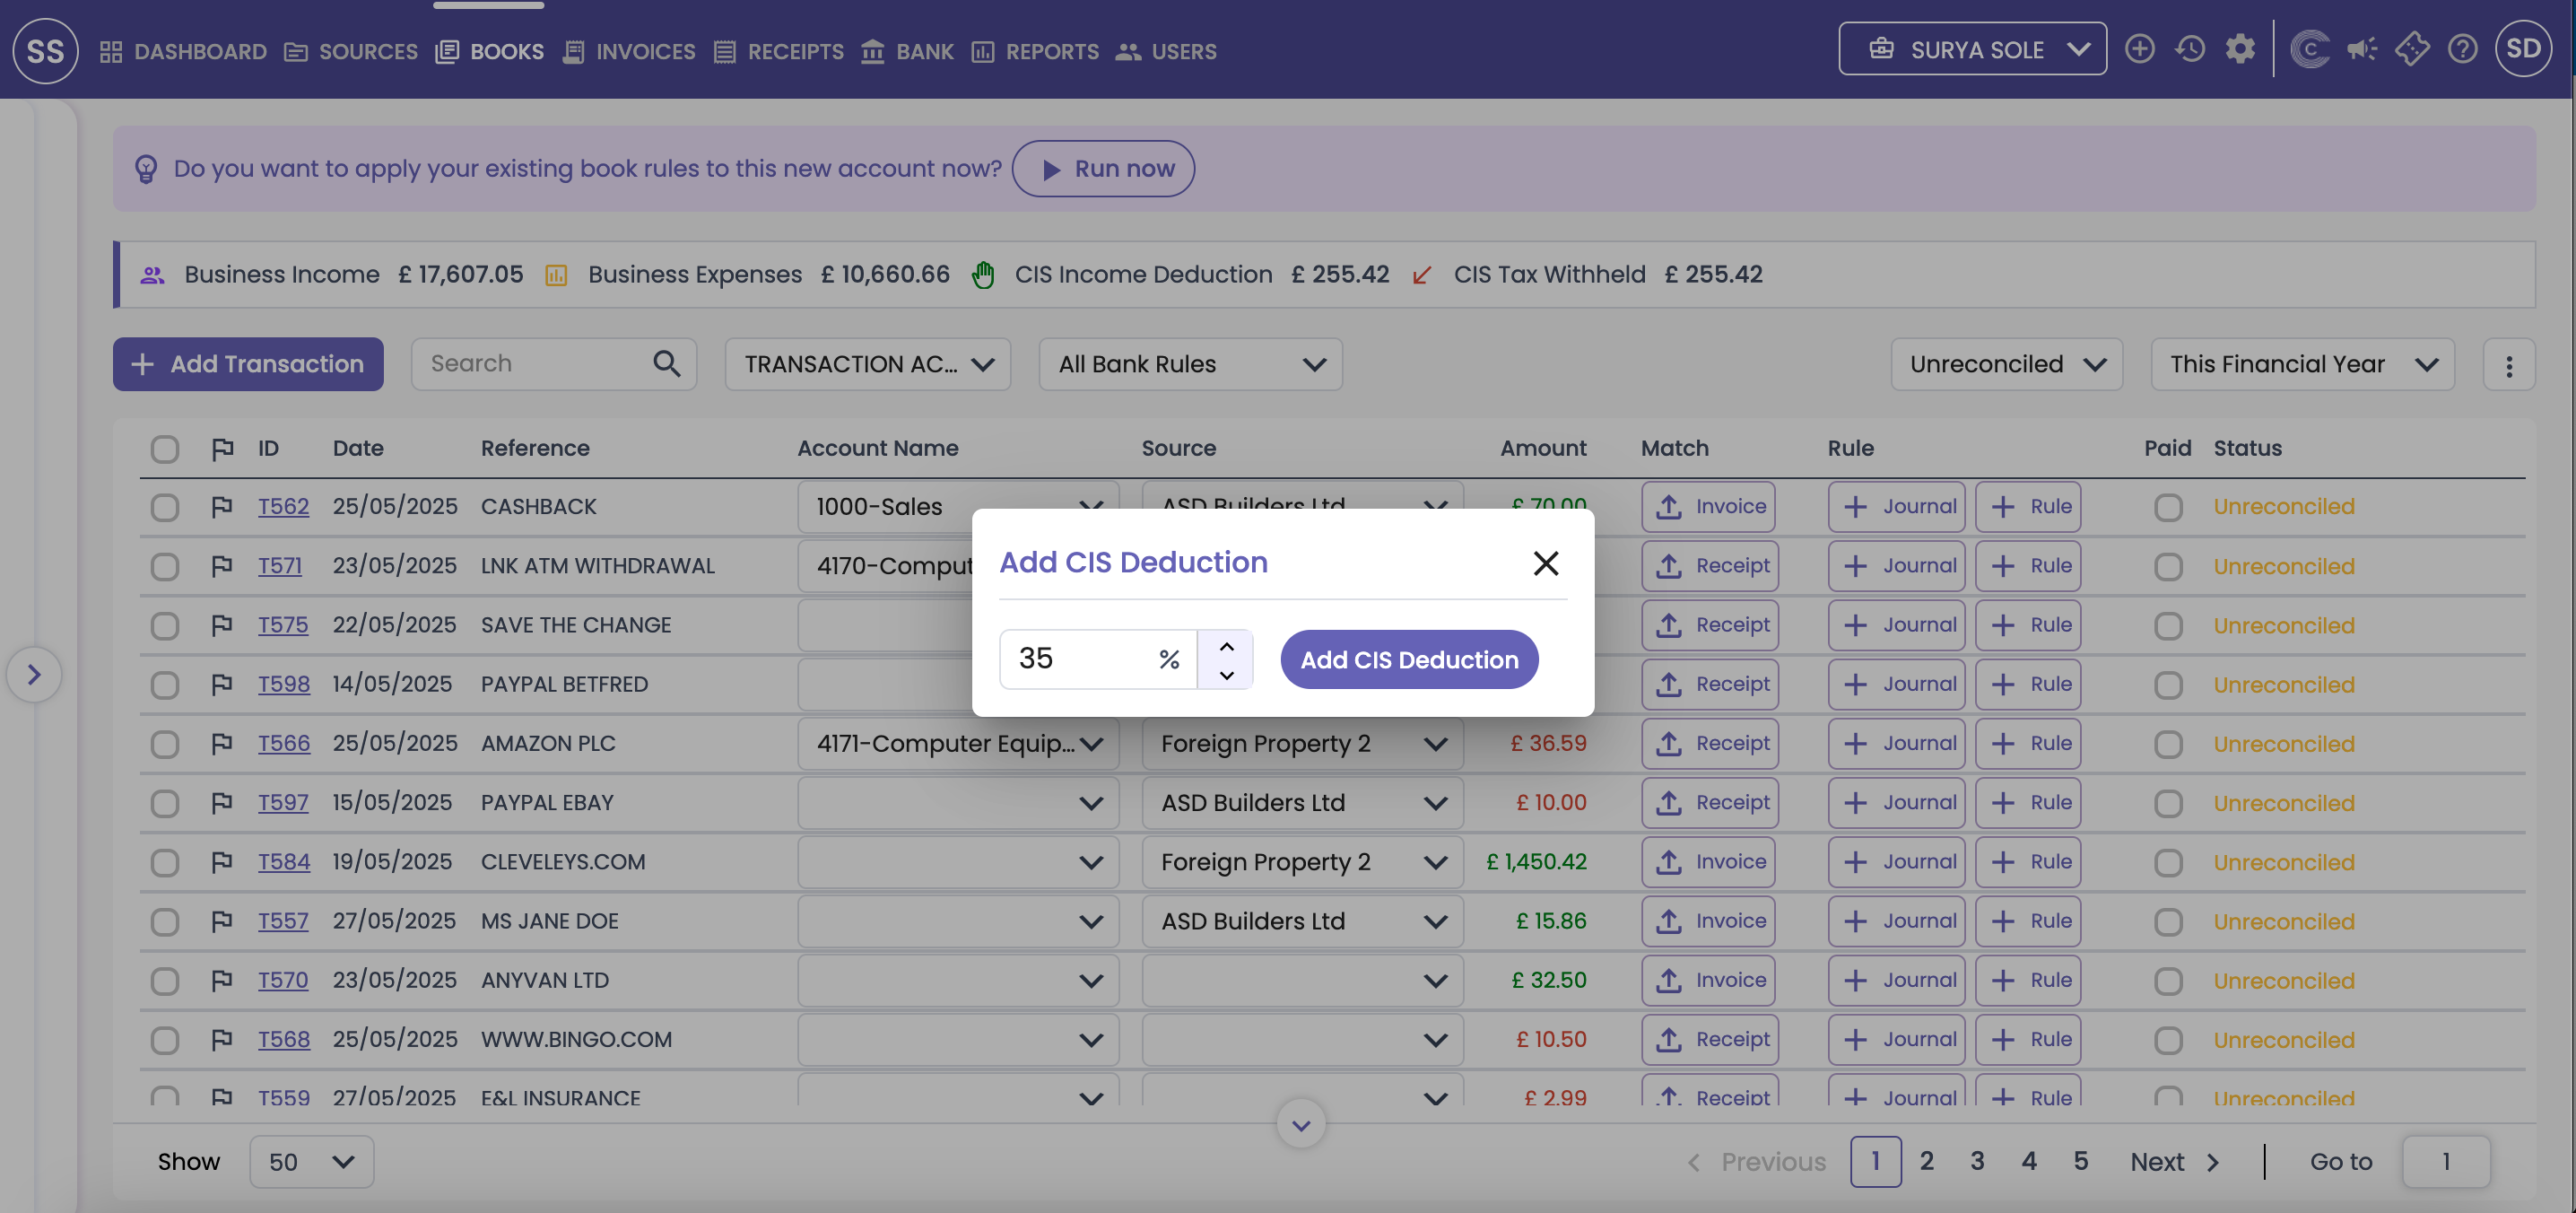Flag transaction T566 using its flag icon
This screenshot has width=2576, height=1213.
click(x=222, y=743)
